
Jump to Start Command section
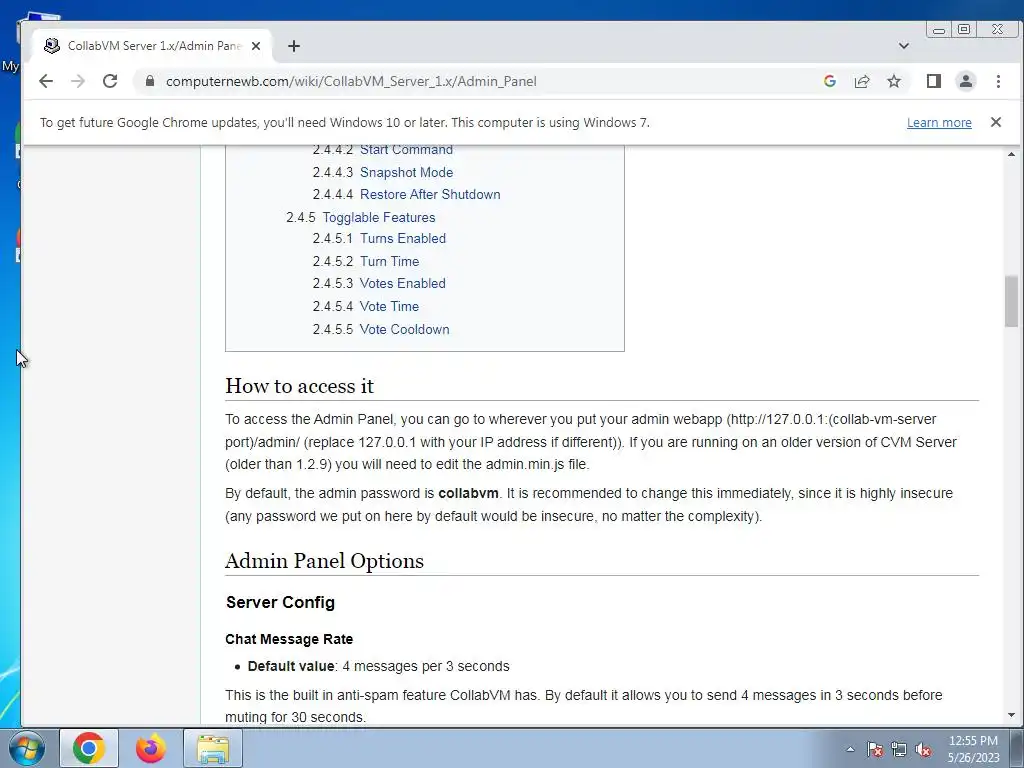point(406,150)
